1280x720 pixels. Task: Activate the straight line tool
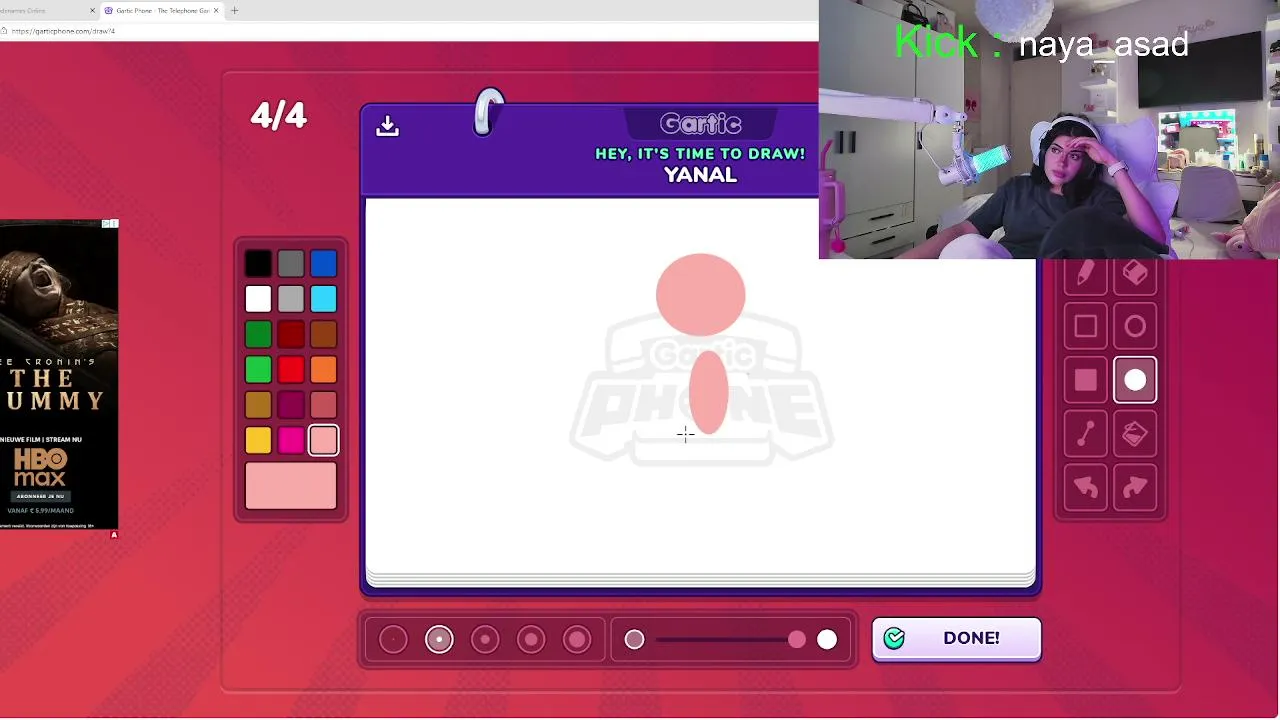point(1085,433)
